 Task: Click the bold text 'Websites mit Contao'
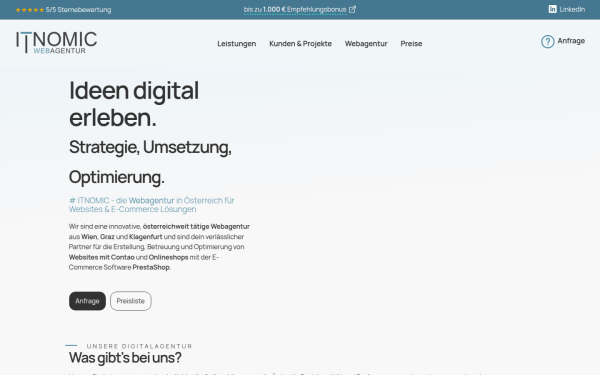click(x=101, y=258)
